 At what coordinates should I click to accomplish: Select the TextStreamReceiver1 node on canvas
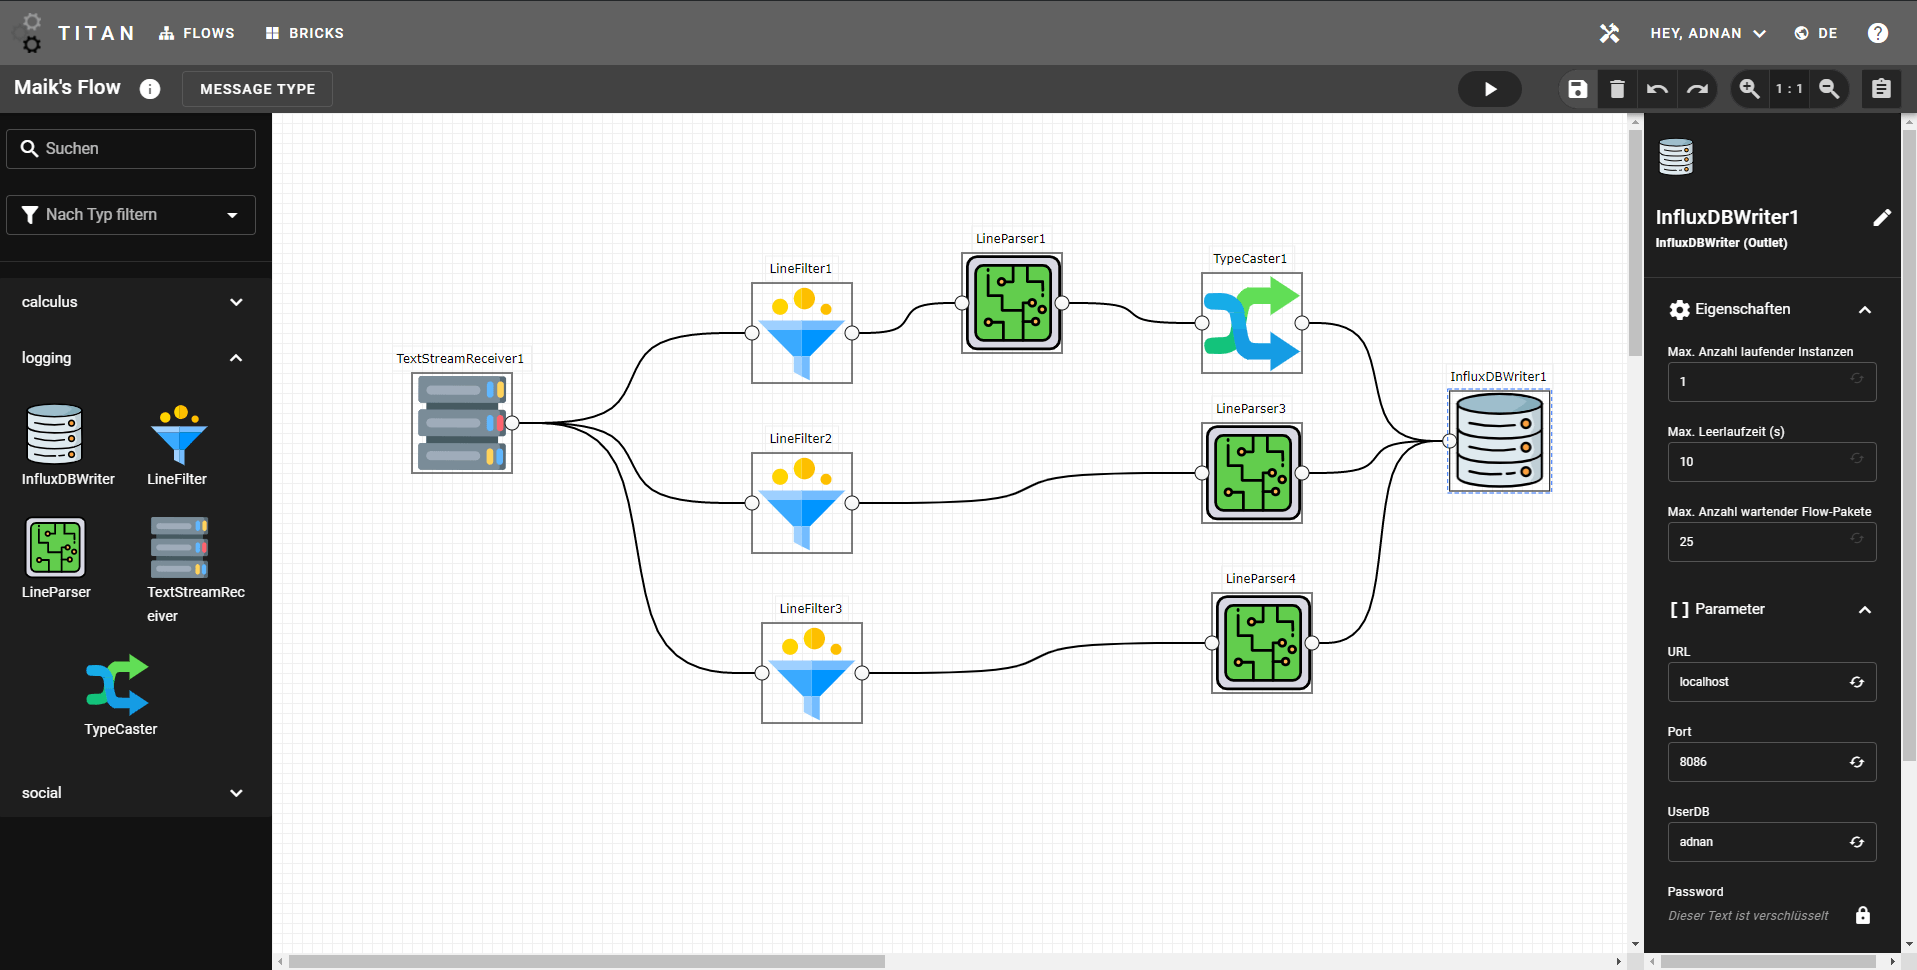point(462,423)
